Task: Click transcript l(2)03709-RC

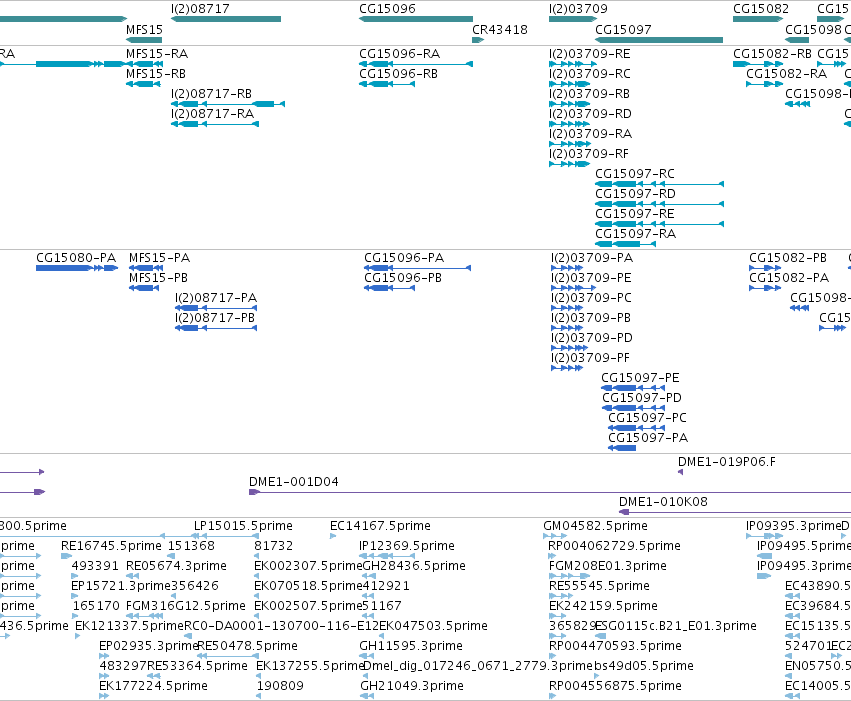Action: click(590, 74)
